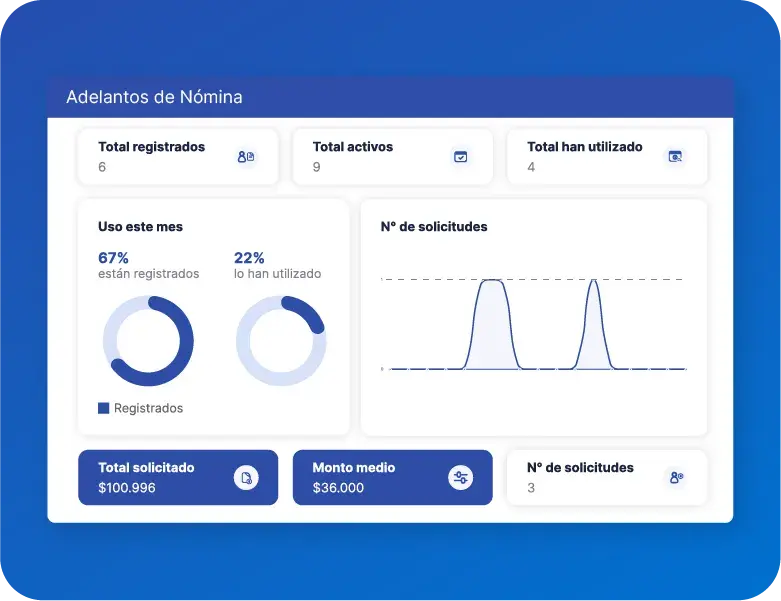This screenshot has width=781, height=601.
Task: Open the Total activos card
Action: pyautogui.click(x=392, y=157)
